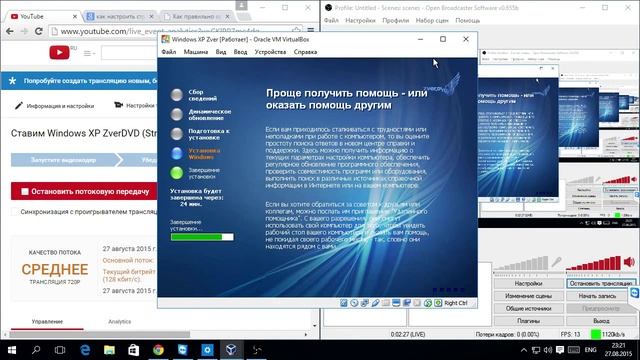Viewport: 640px width, 360px height.
Task: Open Информация и настройки tab on YouTube
Action: pyautogui.click(x=55, y=106)
